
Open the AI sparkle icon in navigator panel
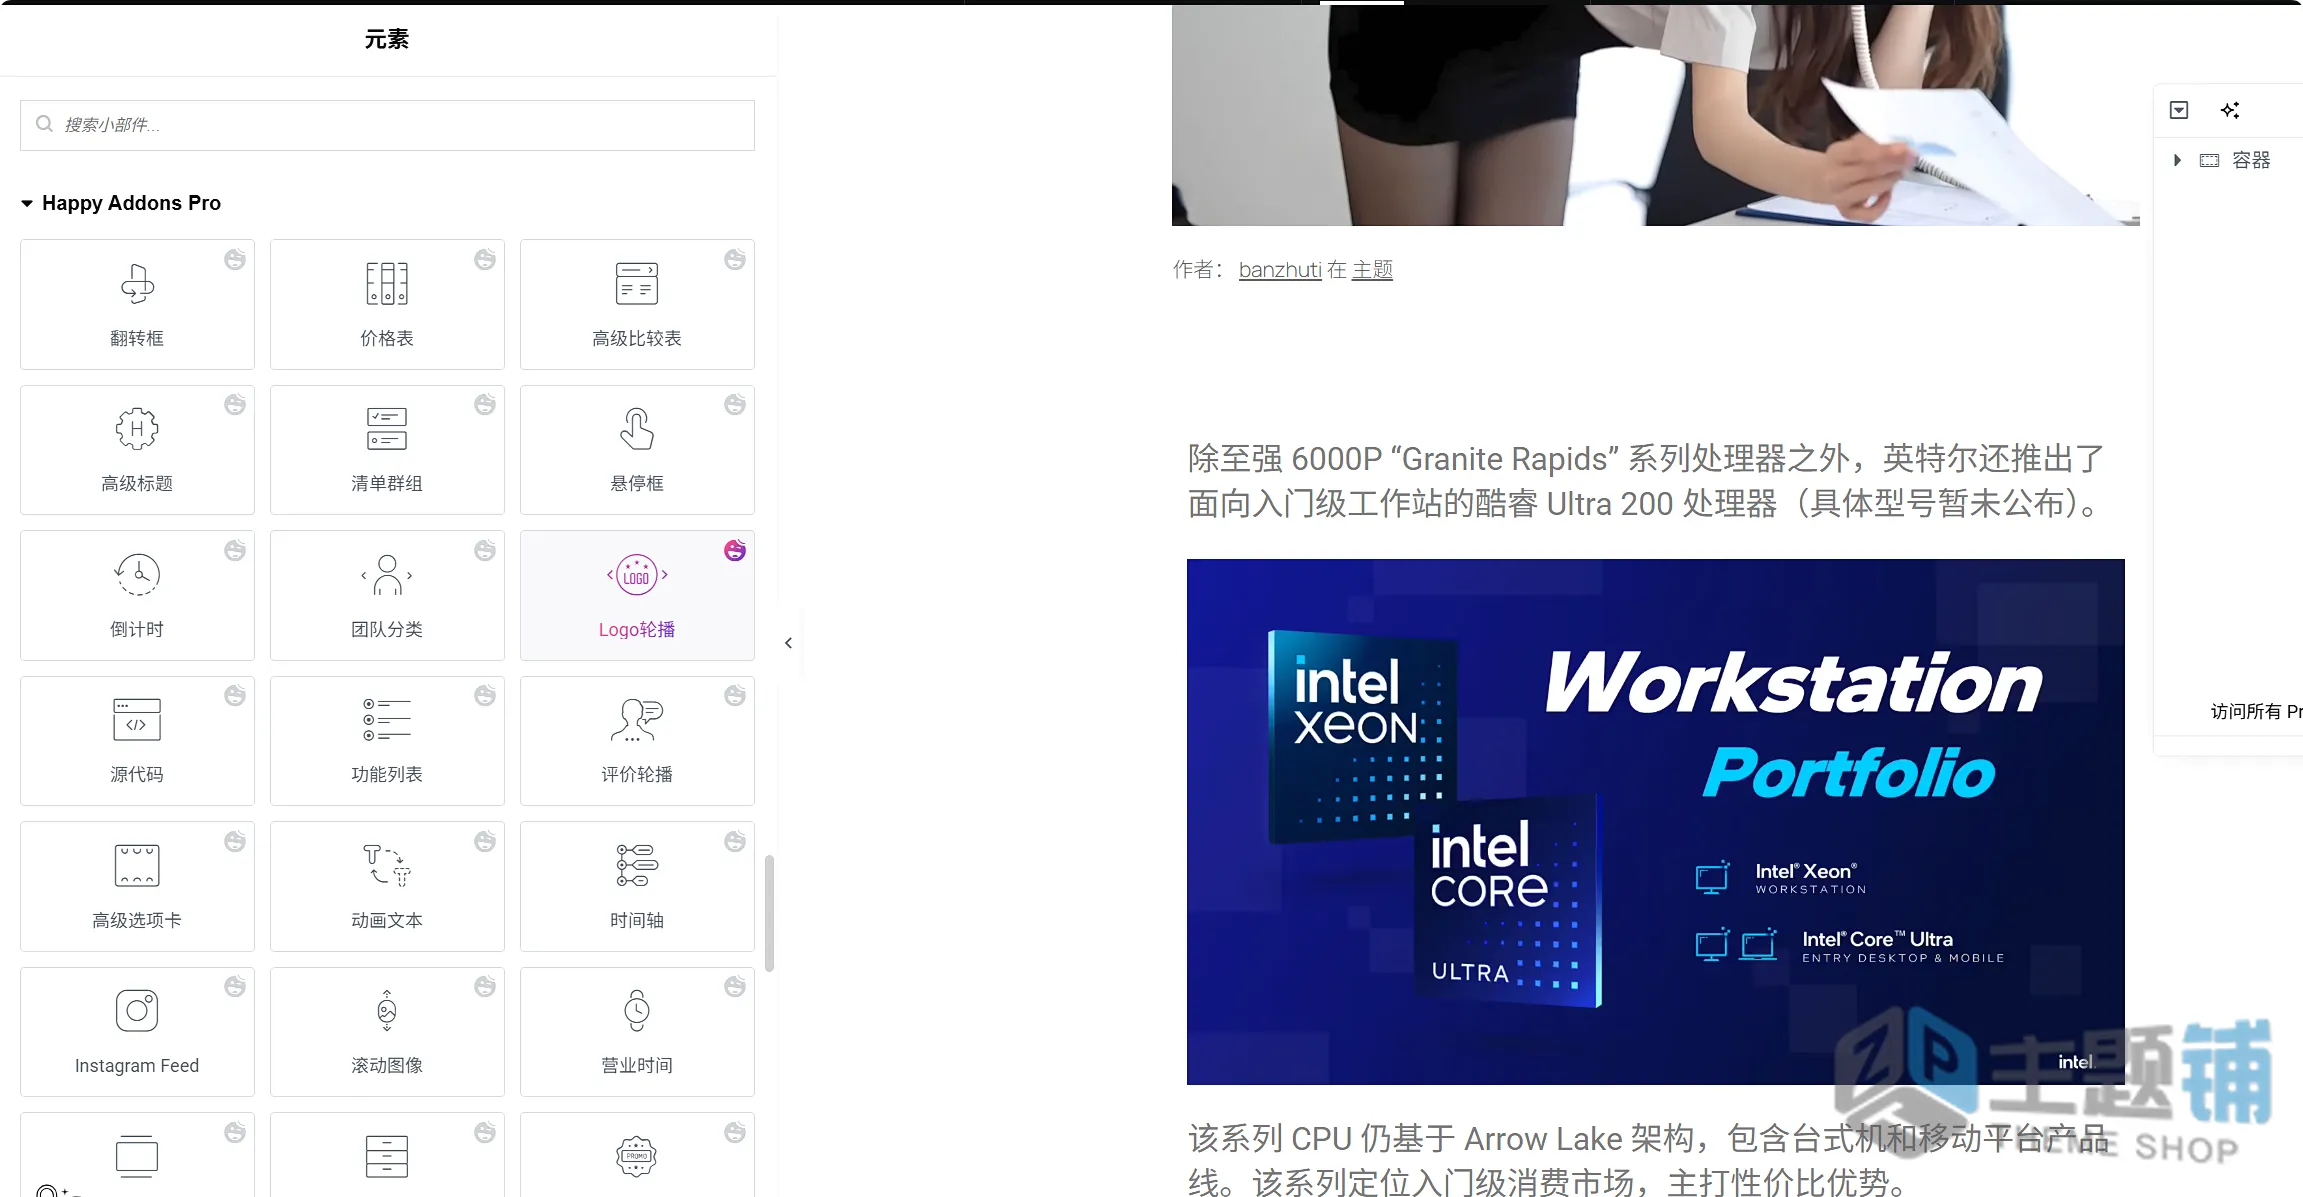(2230, 110)
